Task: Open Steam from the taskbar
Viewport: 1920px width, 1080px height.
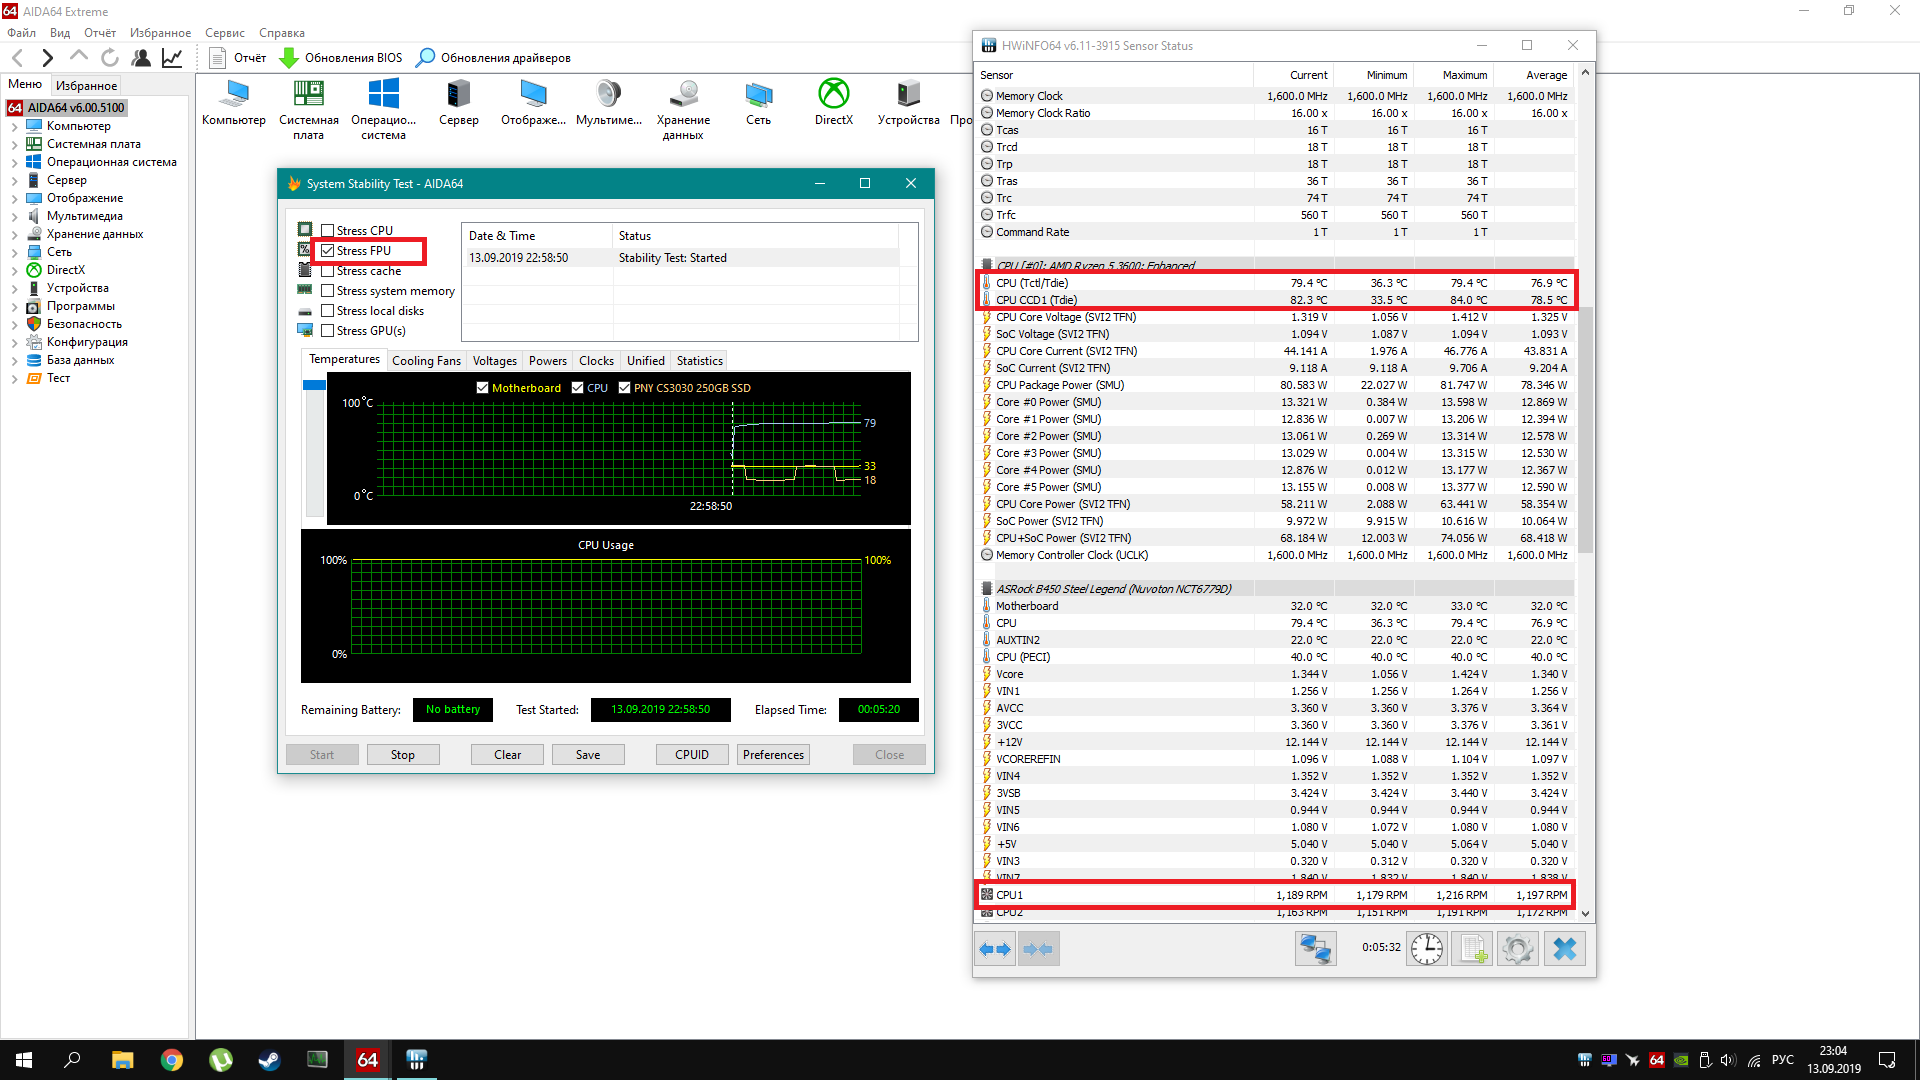Action: click(269, 1060)
